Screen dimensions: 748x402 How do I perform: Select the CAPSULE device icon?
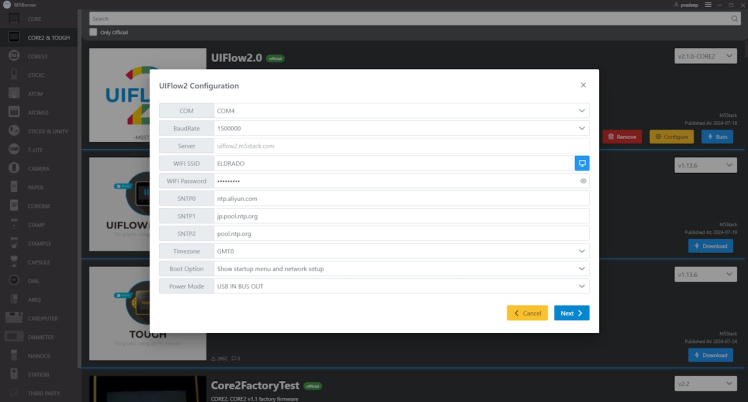click(x=14, y=261)
